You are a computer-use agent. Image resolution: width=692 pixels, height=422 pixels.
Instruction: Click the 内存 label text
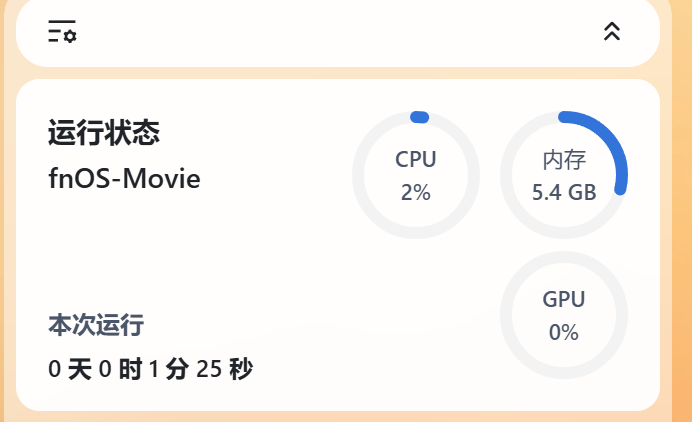(564, 160)
